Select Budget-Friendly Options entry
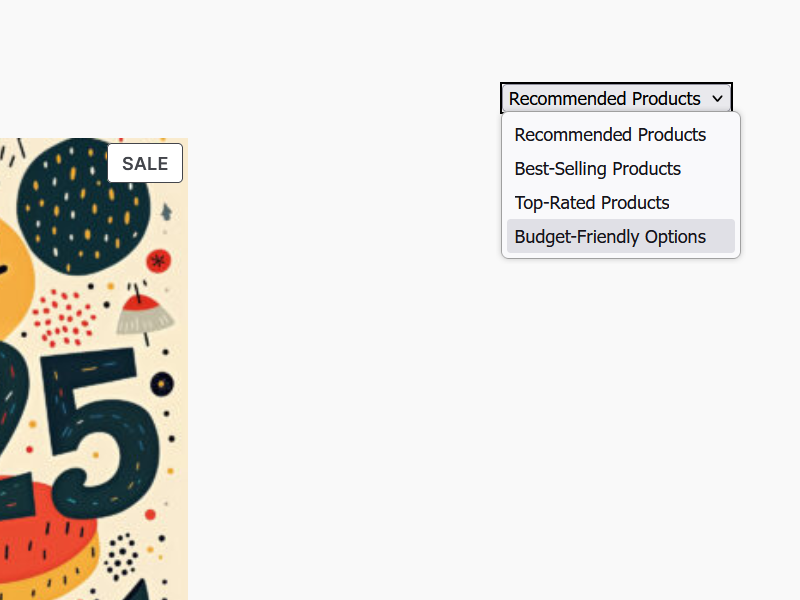 (x=610, y=237)
